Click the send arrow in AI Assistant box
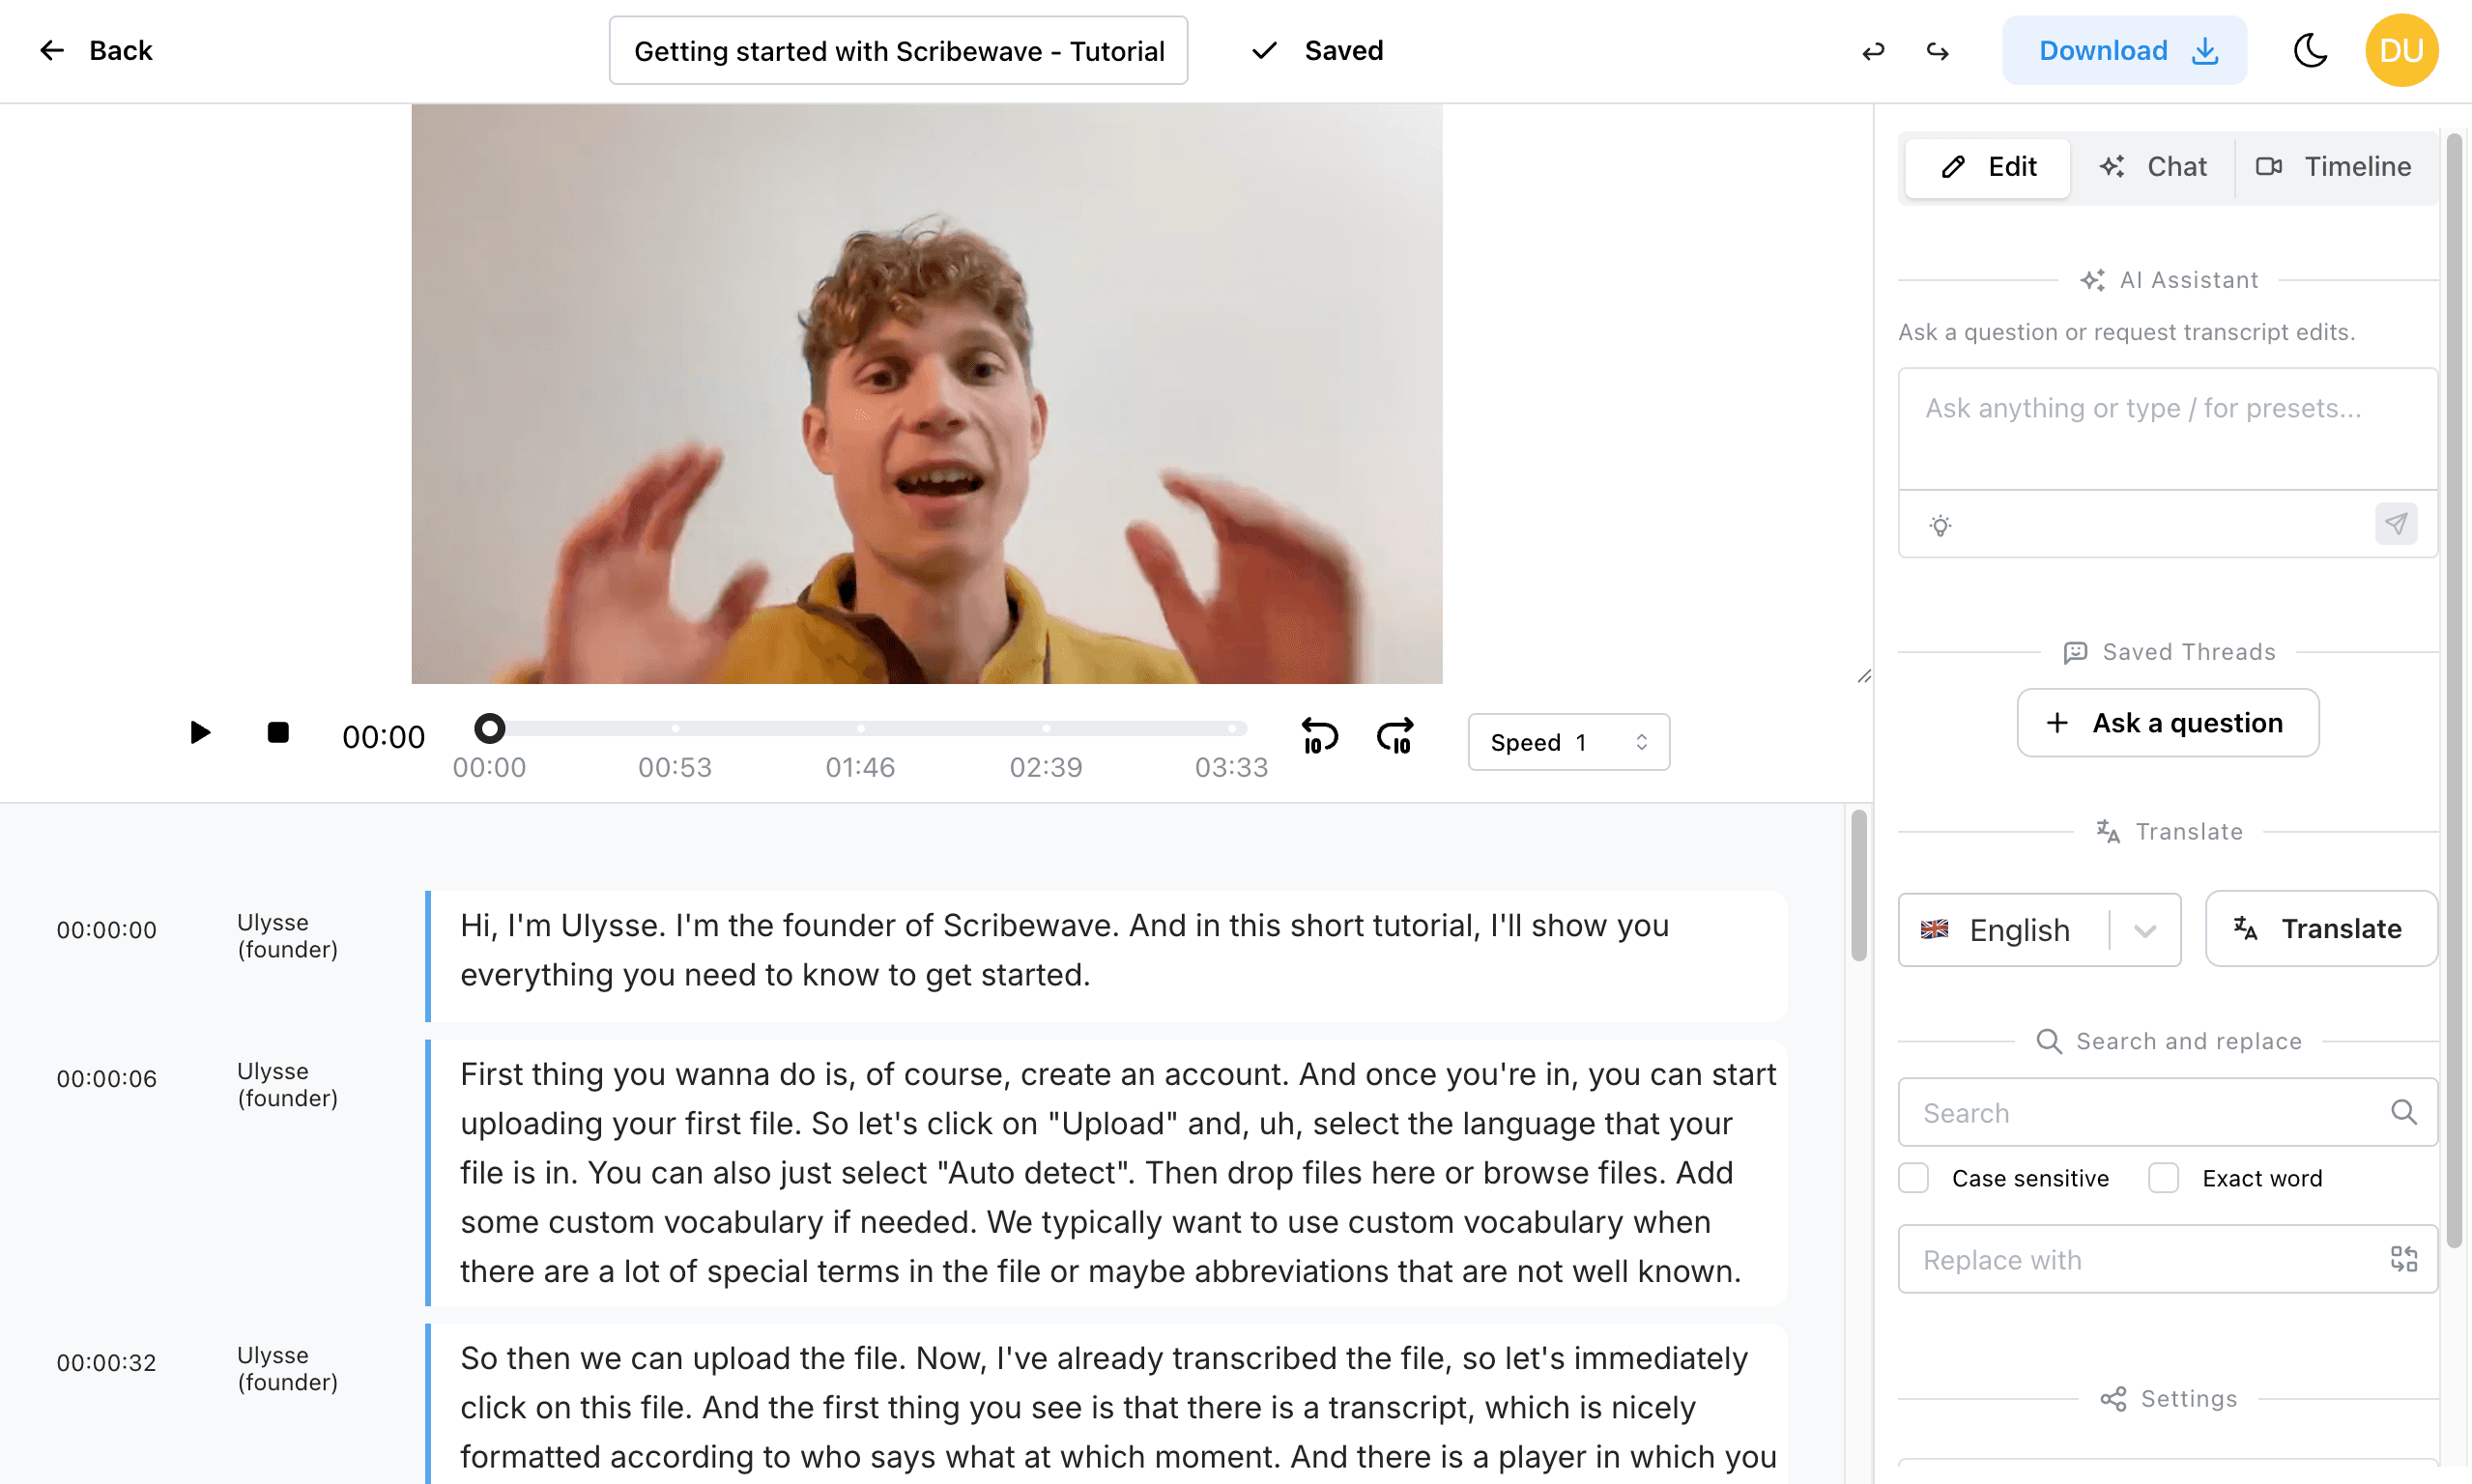 [x=2396, y=523]
